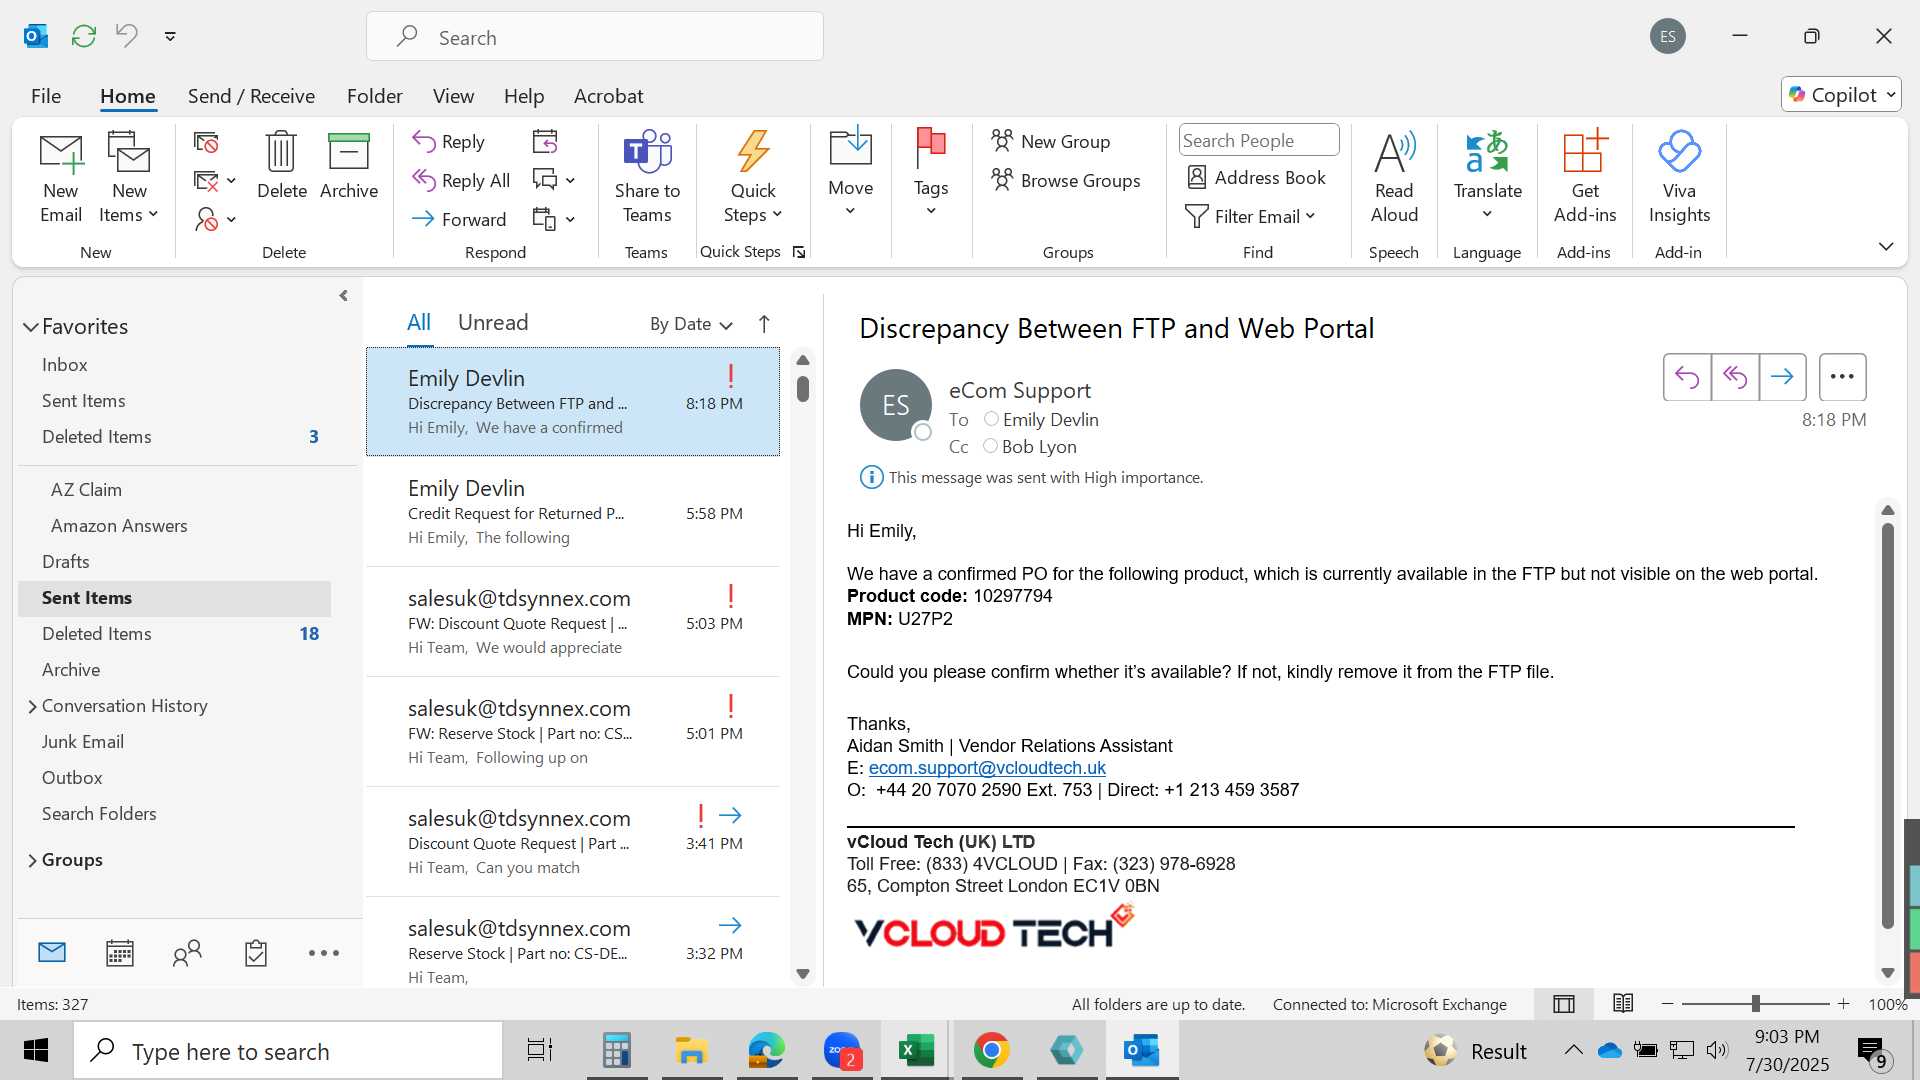
Task: Collapse the Favorites section
Action: pos(31,327)
